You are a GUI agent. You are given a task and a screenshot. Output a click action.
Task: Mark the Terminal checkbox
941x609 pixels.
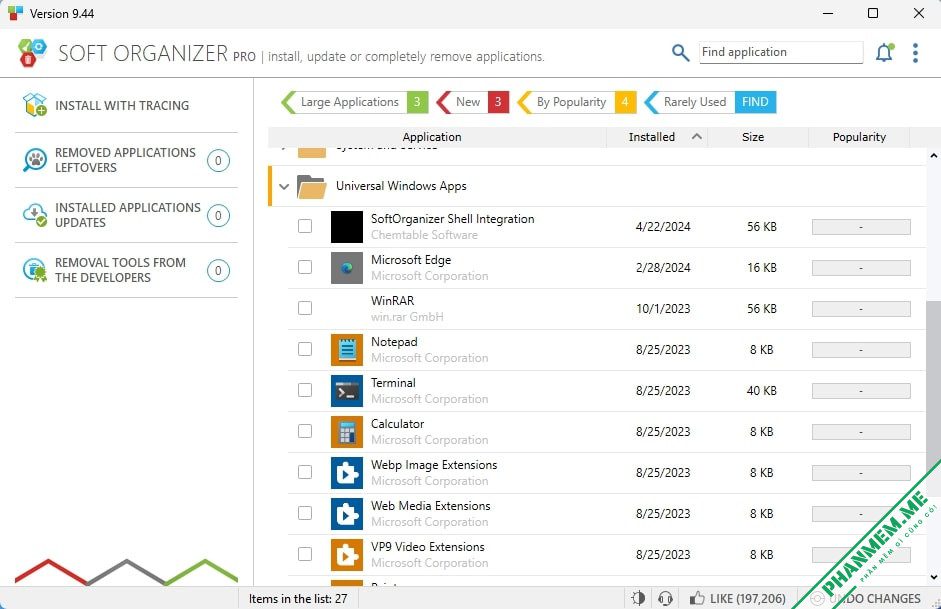305,391
